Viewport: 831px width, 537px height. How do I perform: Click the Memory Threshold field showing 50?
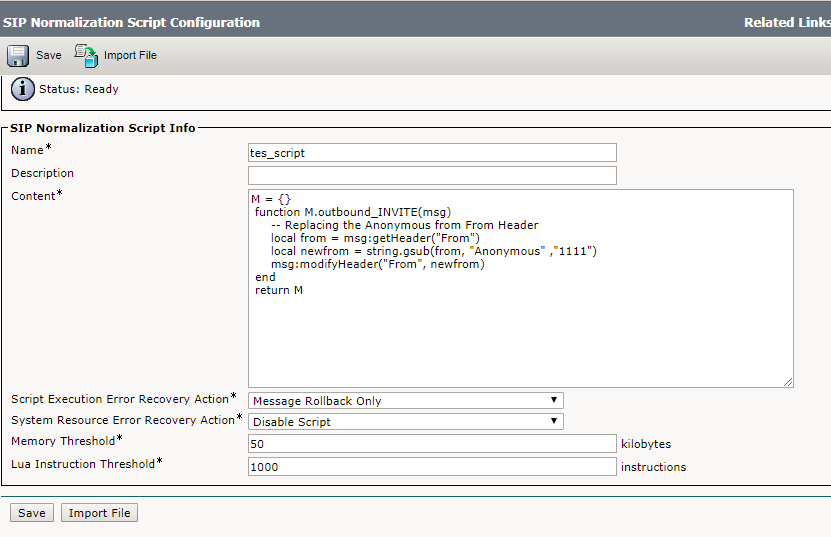tap(432, 444)
